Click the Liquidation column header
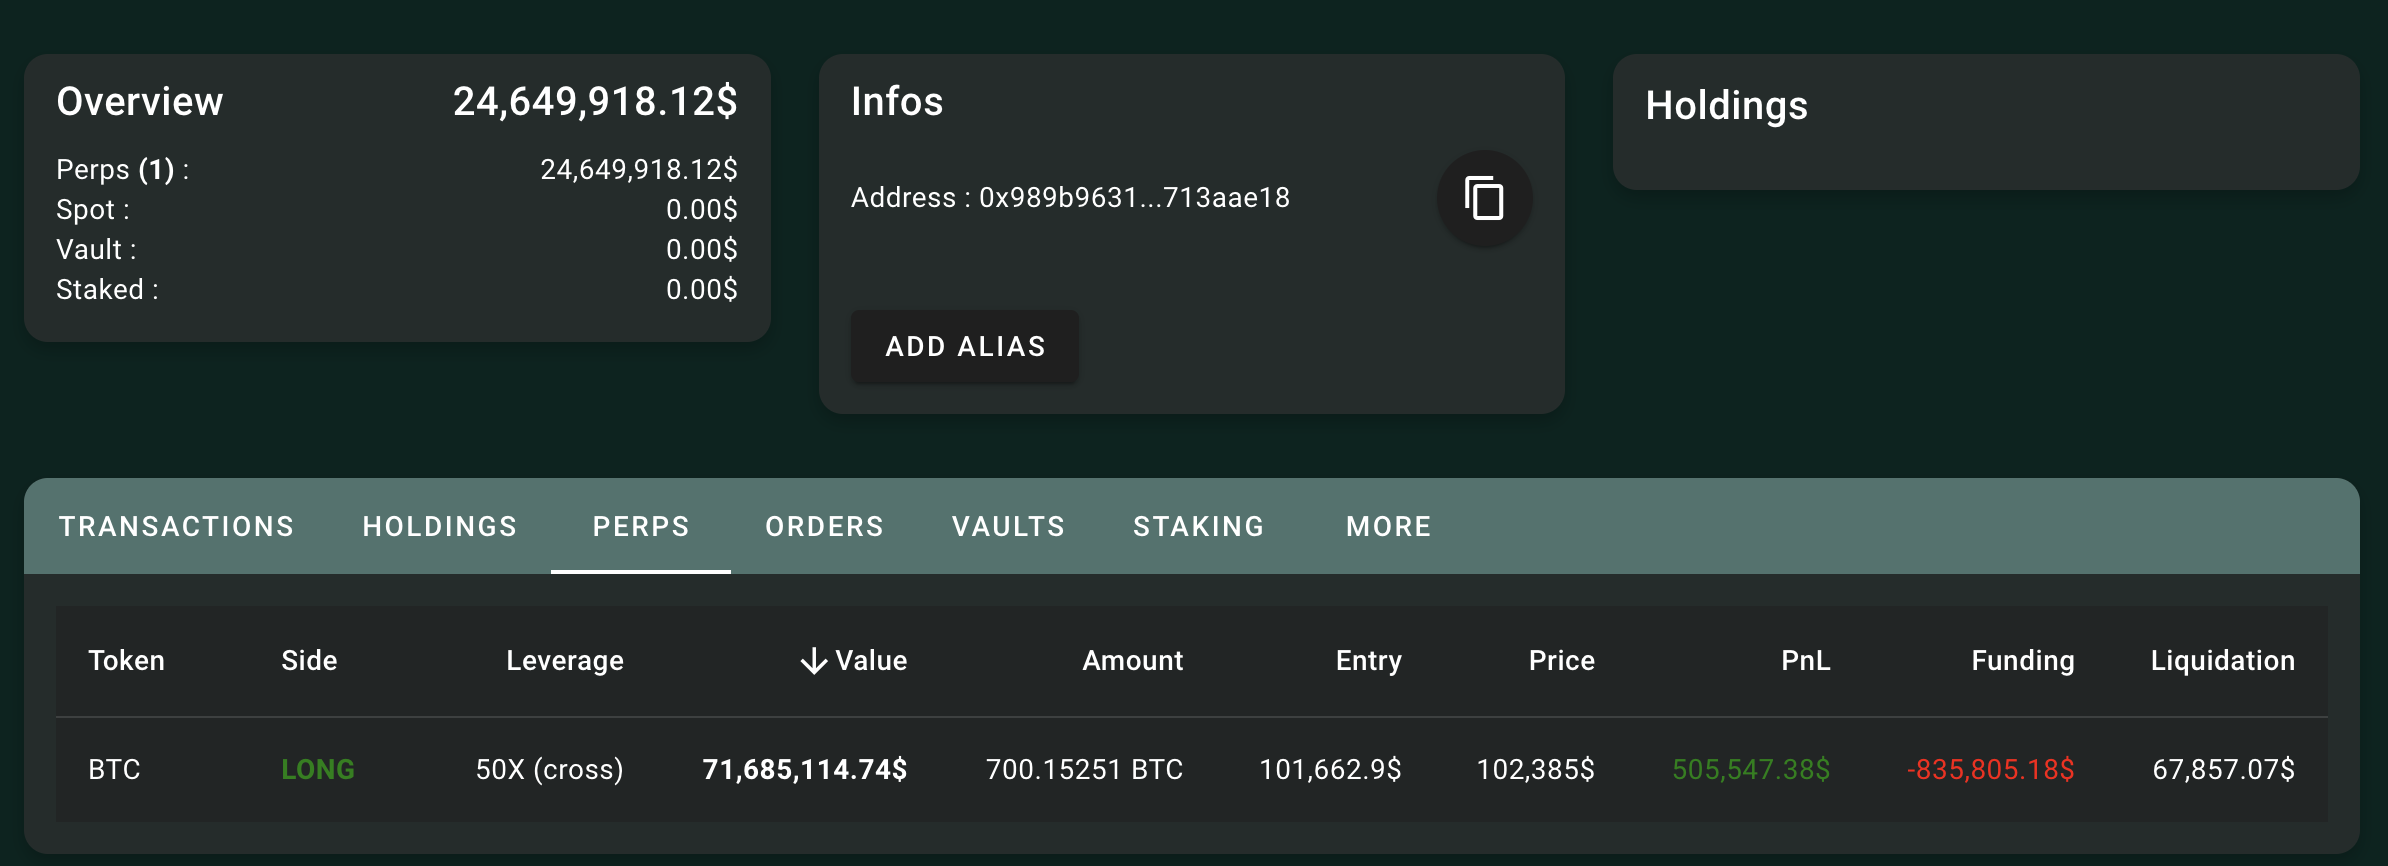This screenshot has height=866, width=2388. 2223,661
